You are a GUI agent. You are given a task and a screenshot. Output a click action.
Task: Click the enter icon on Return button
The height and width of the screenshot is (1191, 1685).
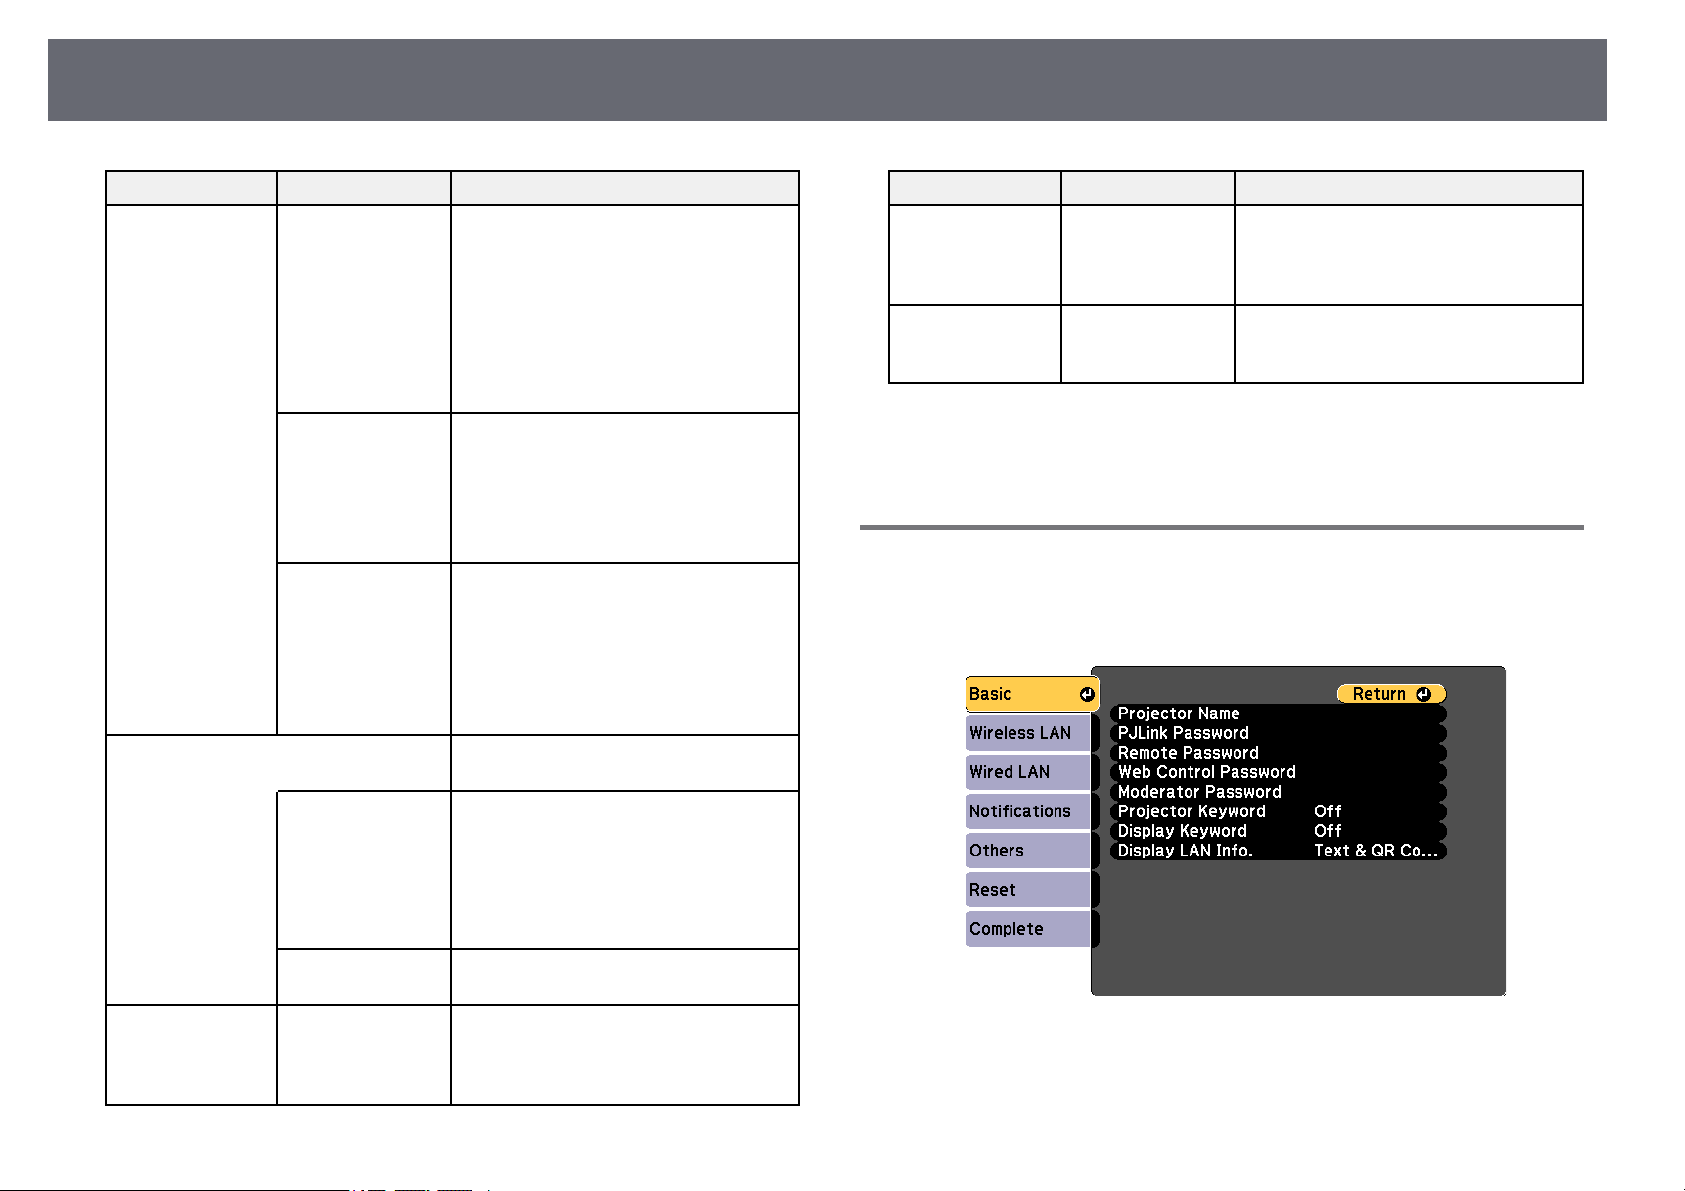tap(1423, 694)
